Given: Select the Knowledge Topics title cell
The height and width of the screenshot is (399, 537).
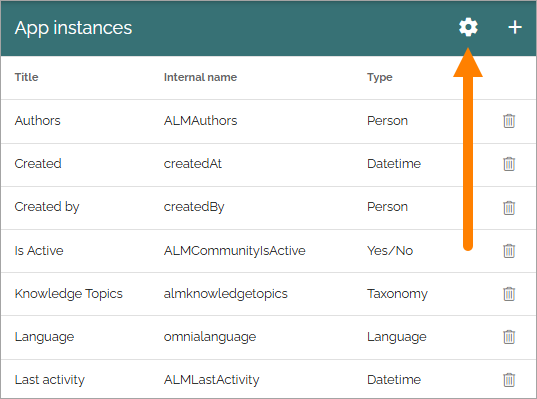Looking at the screenshot, I should (68, 294).
